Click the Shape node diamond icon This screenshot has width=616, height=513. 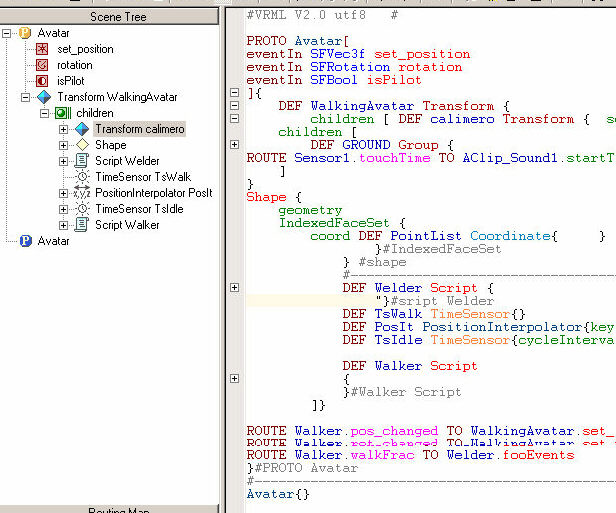82,145
